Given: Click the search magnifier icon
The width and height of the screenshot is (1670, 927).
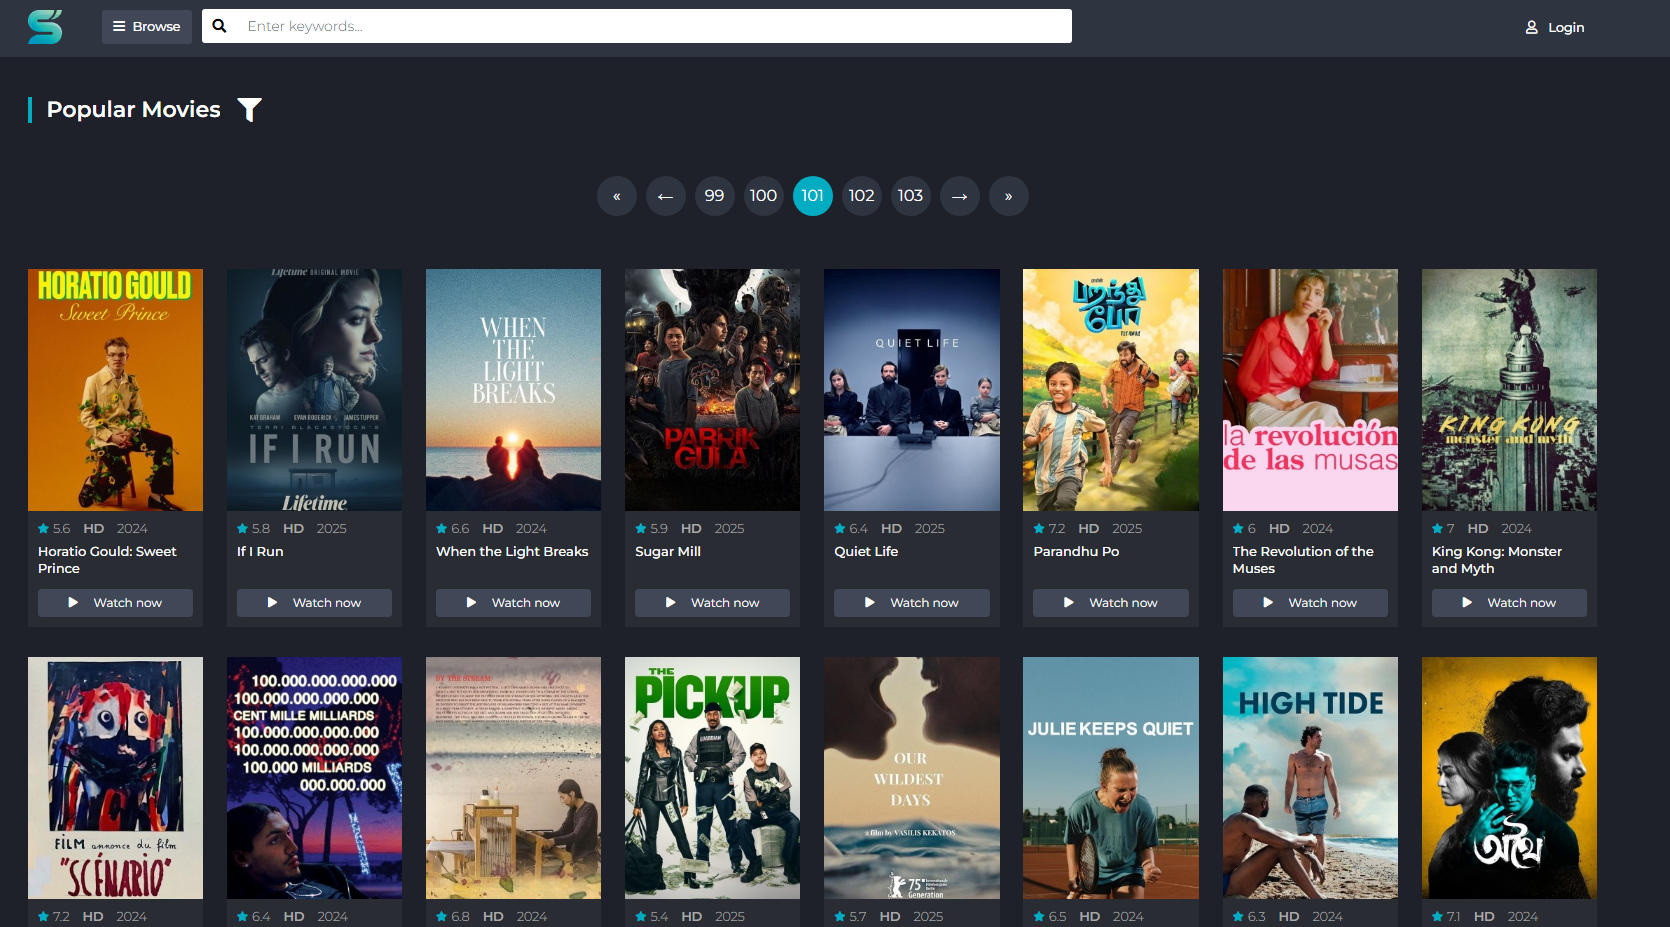Looking at the screenshot, I should click(x=220, y=26).
